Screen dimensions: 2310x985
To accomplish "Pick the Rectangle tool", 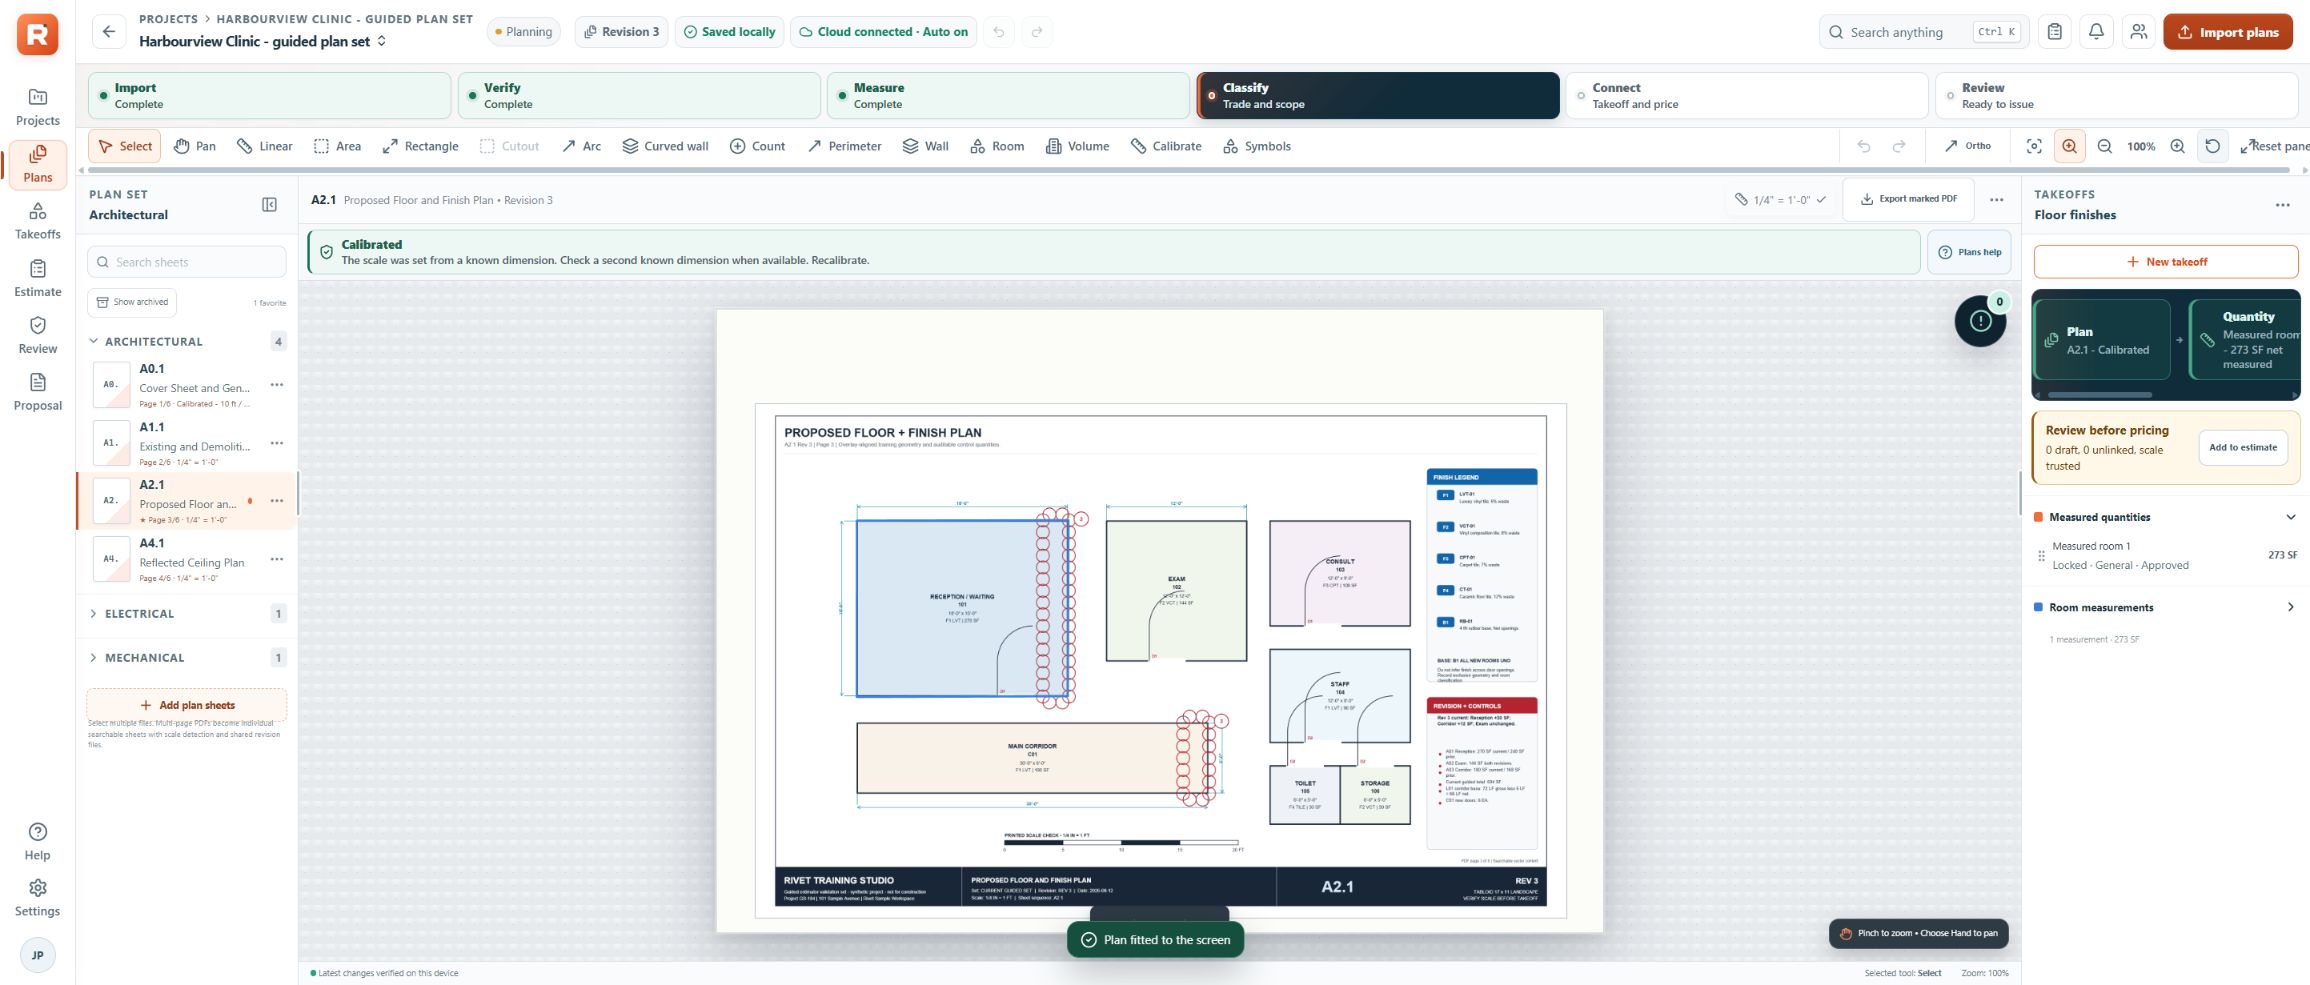I will tap(420, 146).
